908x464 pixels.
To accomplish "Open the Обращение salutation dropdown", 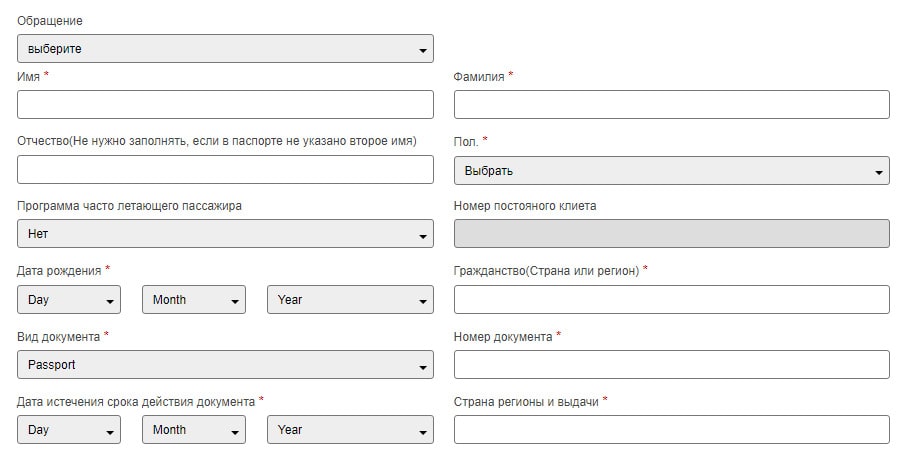I will (225, 49).
